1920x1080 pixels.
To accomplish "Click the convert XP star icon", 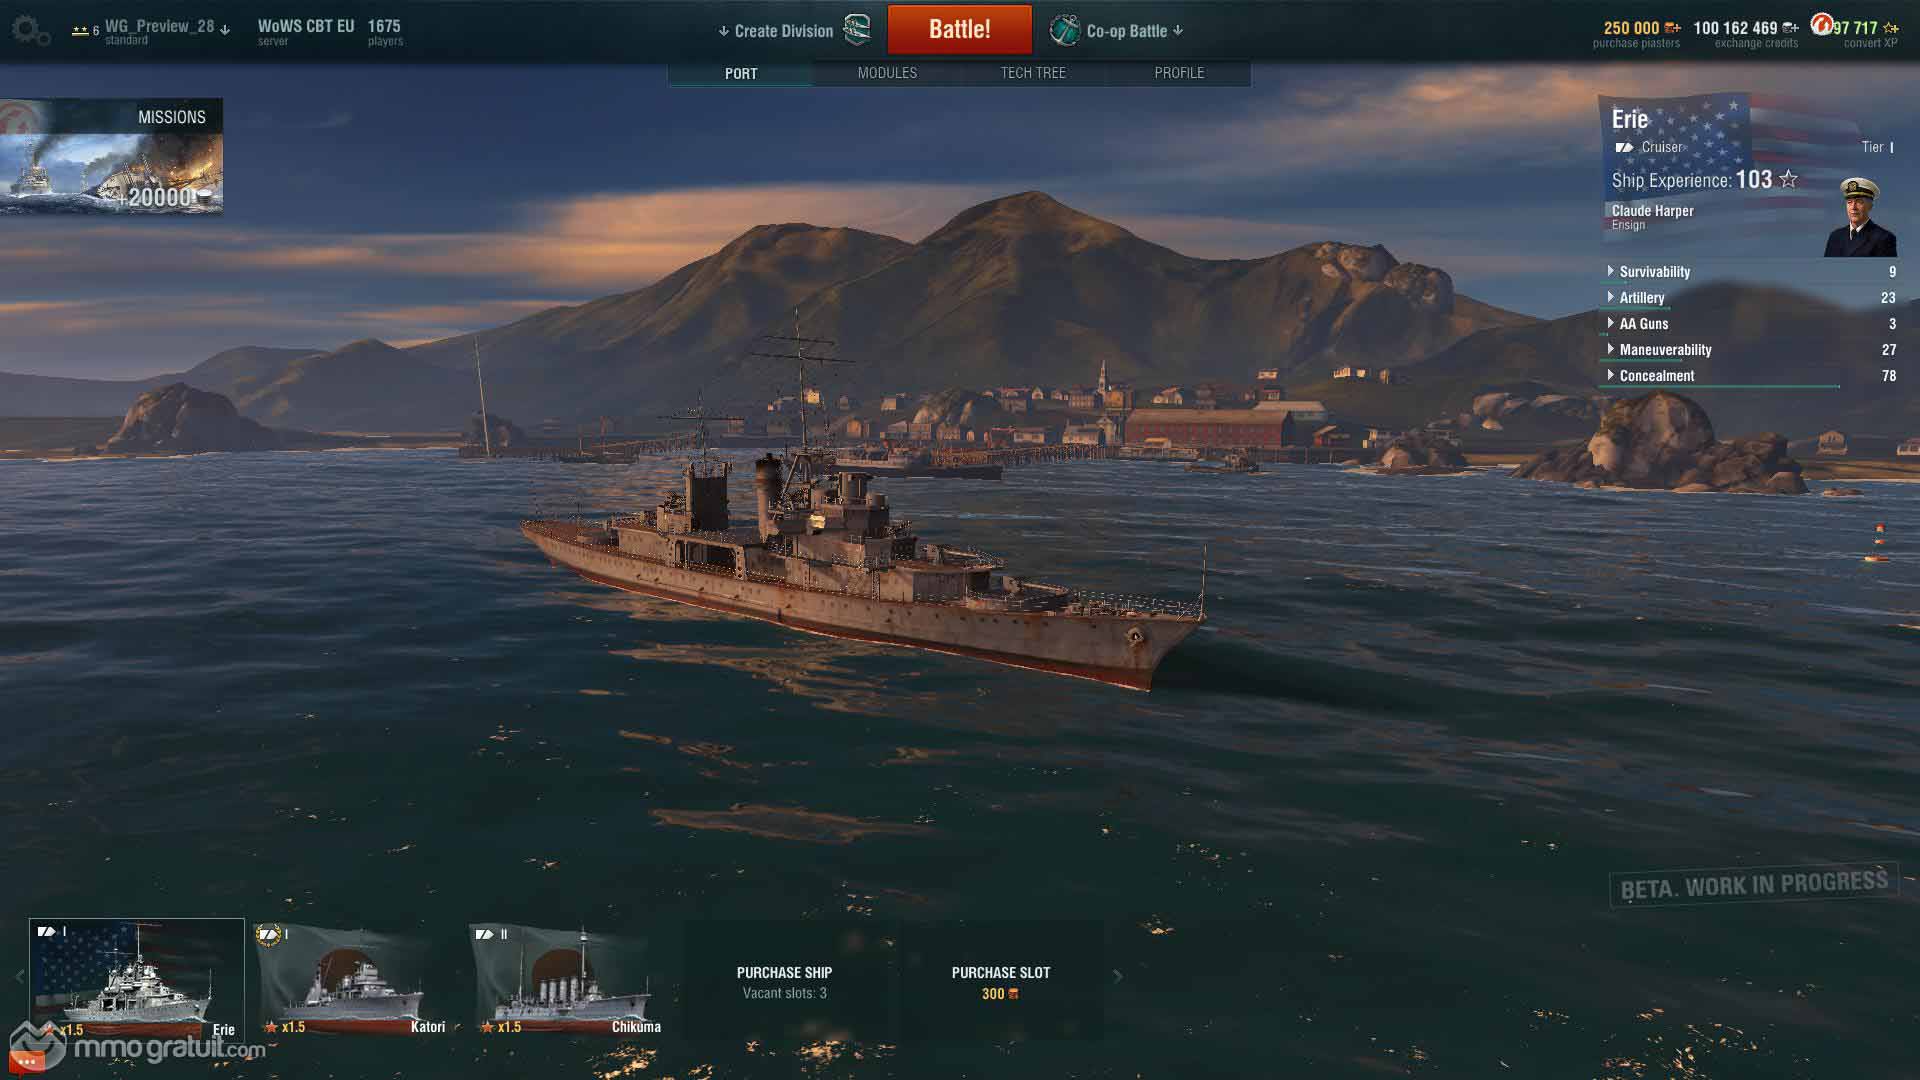I will tap(1891, 28).
